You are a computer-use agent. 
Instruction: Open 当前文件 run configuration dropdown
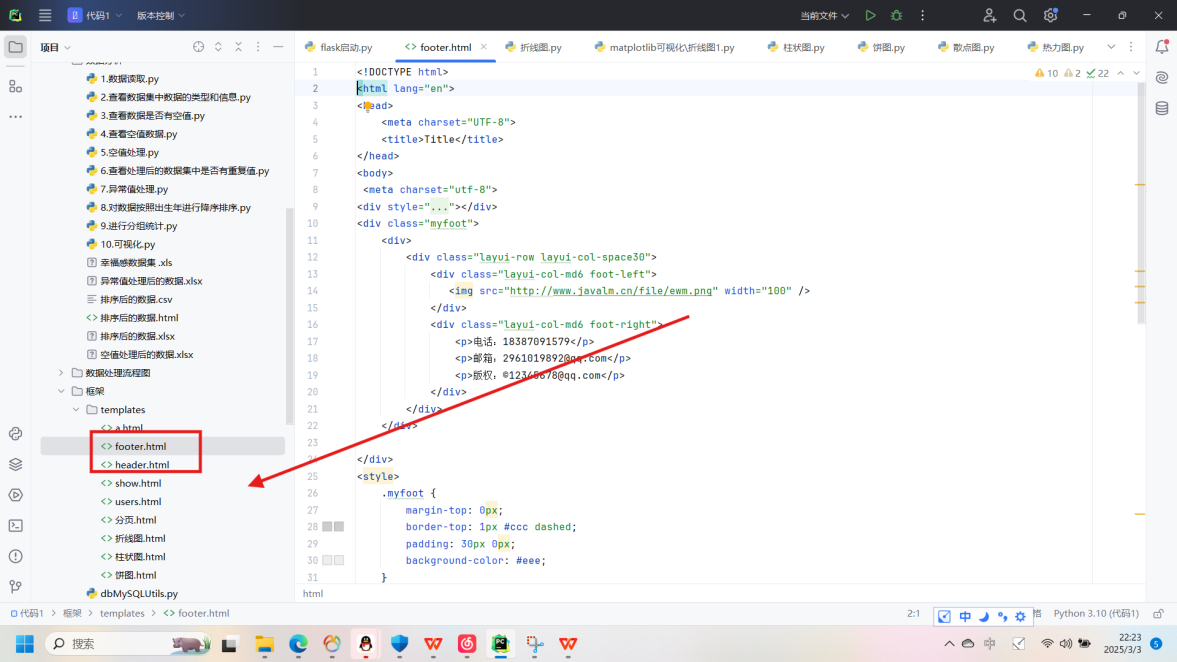pyautogui.click(x=824, y=15)
